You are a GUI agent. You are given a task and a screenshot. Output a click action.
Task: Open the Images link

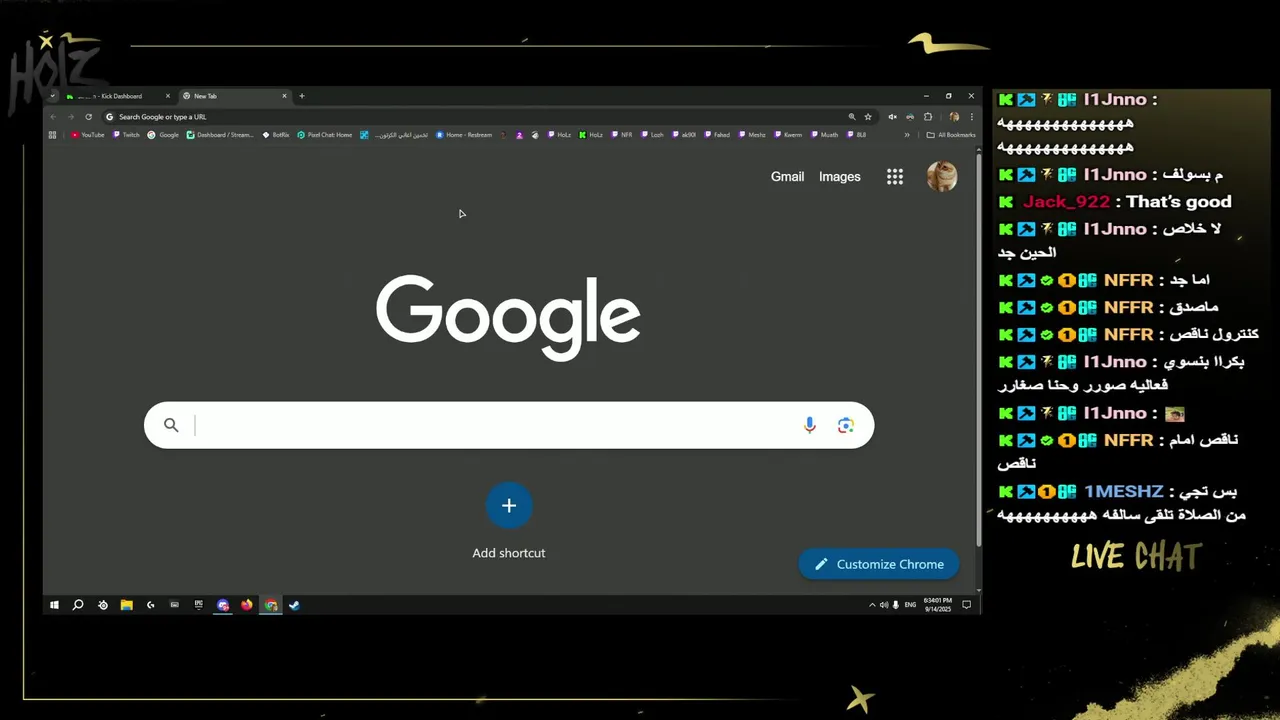click(840, 177)
